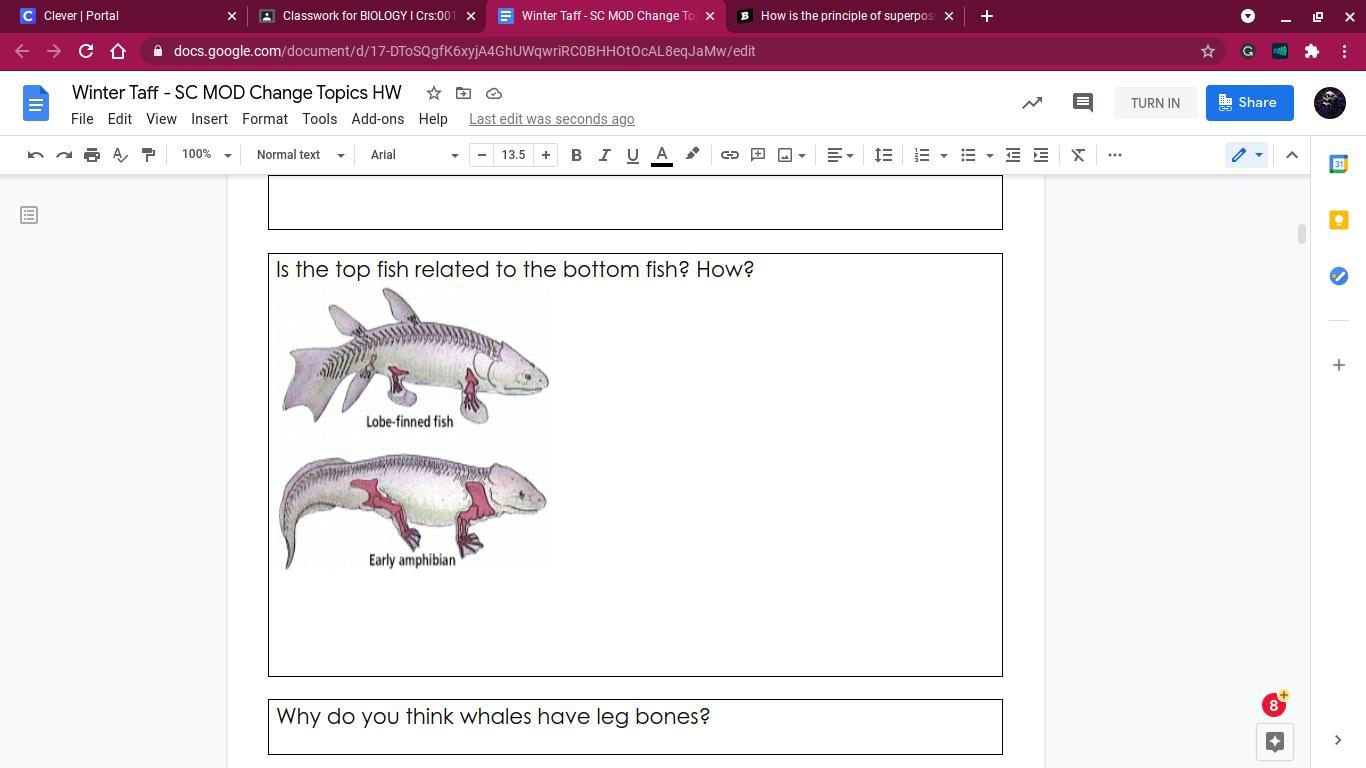
Task: Open Google Keep in side panel
Action: point(1338,220)
